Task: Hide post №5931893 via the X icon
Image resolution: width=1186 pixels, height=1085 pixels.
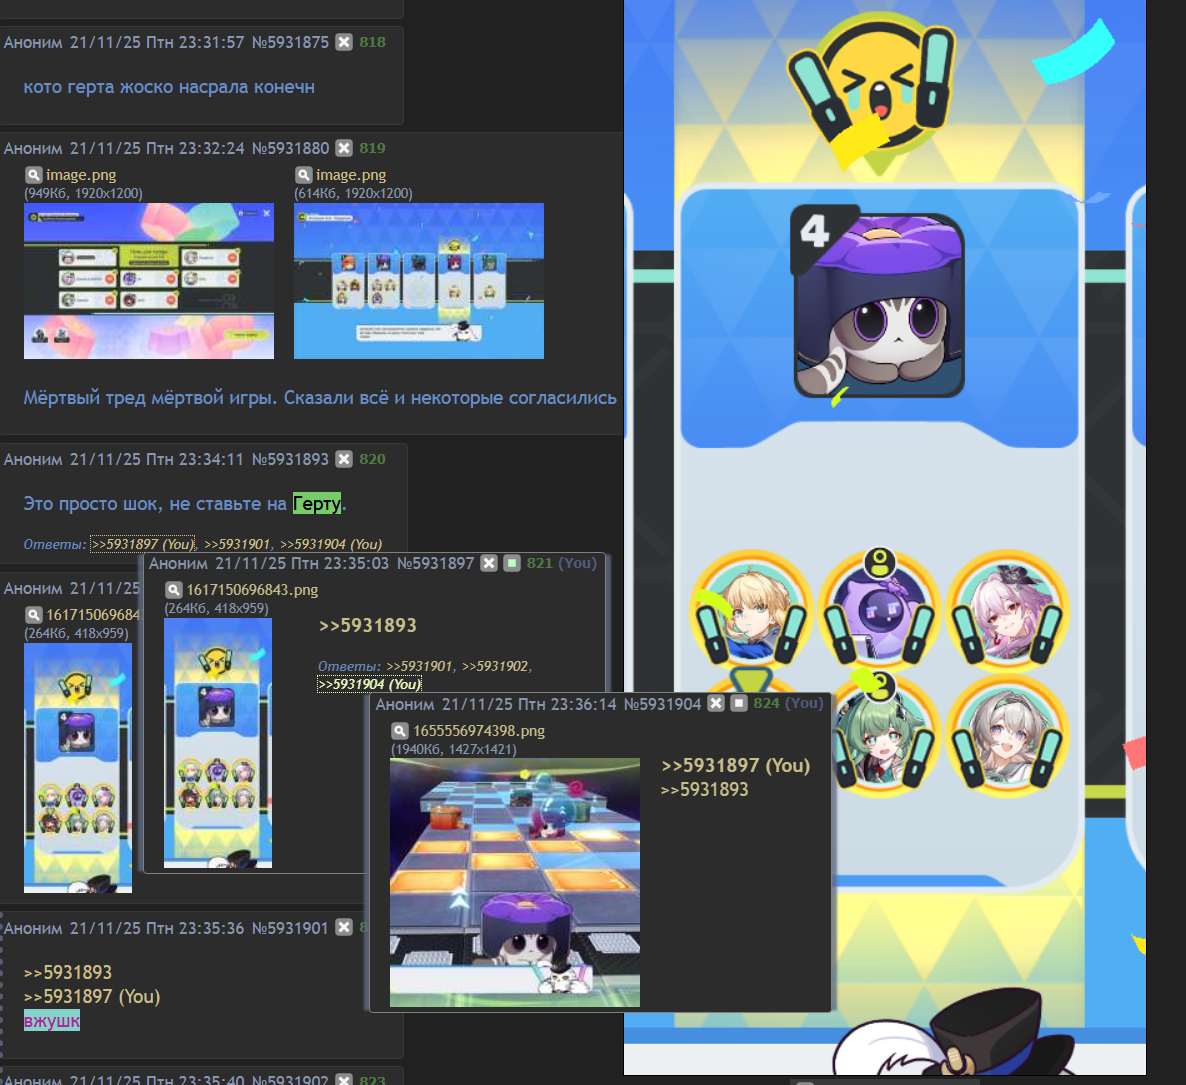Action: pyautogui.click(x=343, y=459)
